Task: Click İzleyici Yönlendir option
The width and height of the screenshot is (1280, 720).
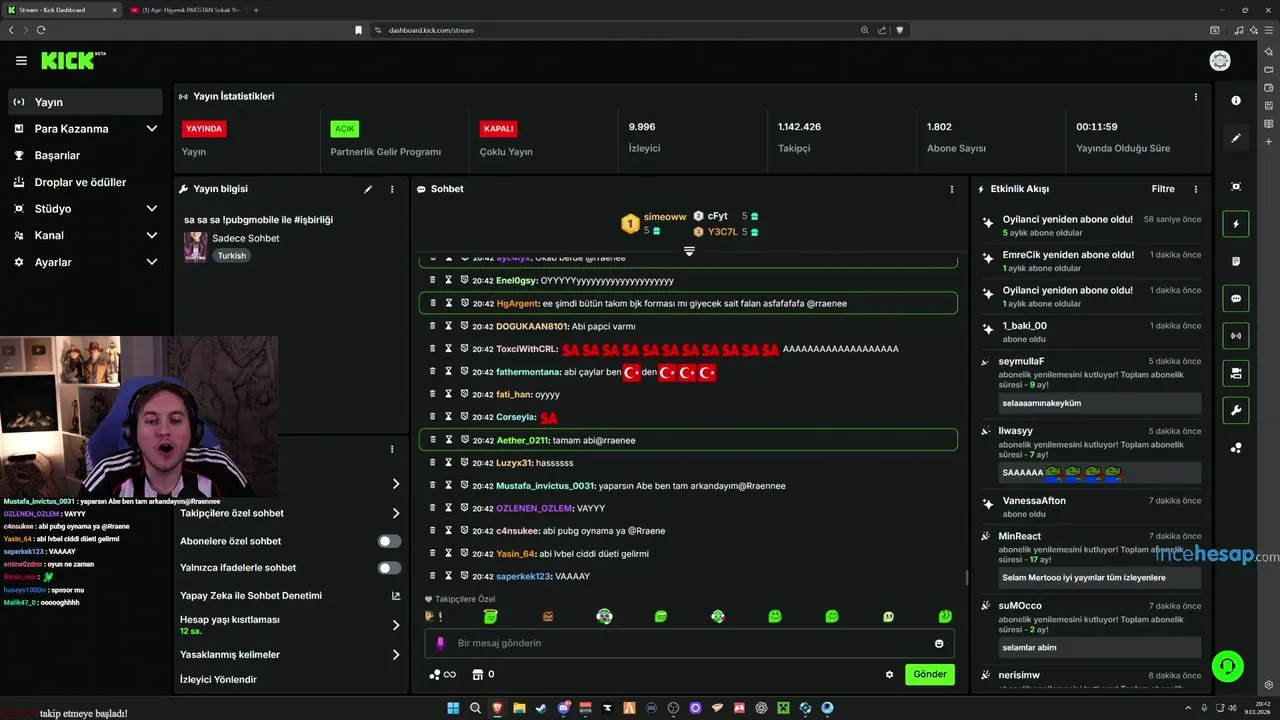Action: (x=218, y=680)
